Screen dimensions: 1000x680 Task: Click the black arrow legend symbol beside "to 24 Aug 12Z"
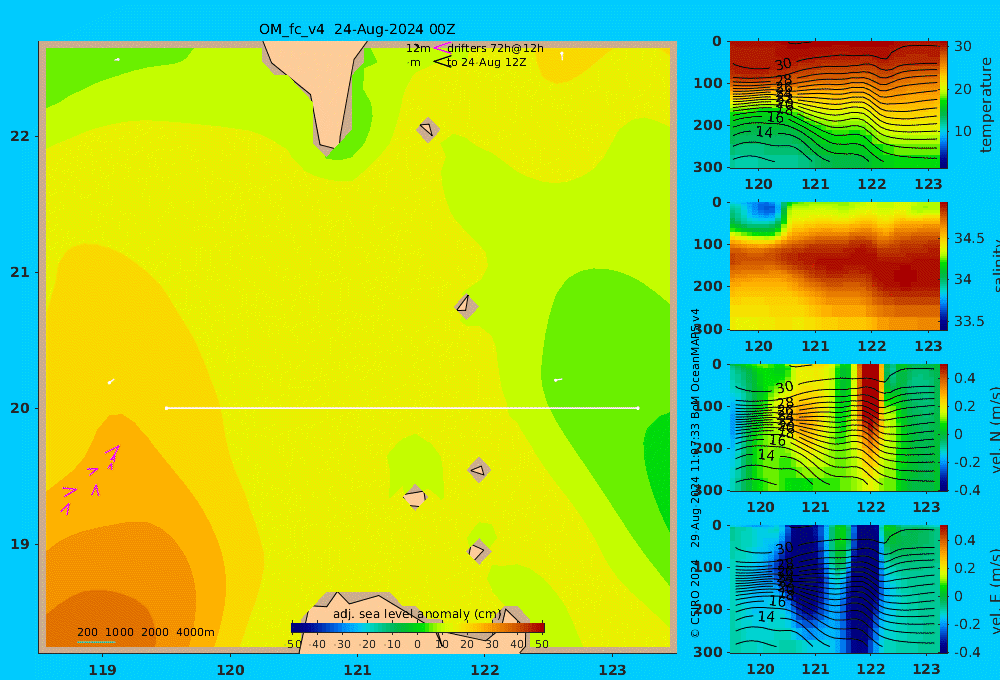[442, 62]
